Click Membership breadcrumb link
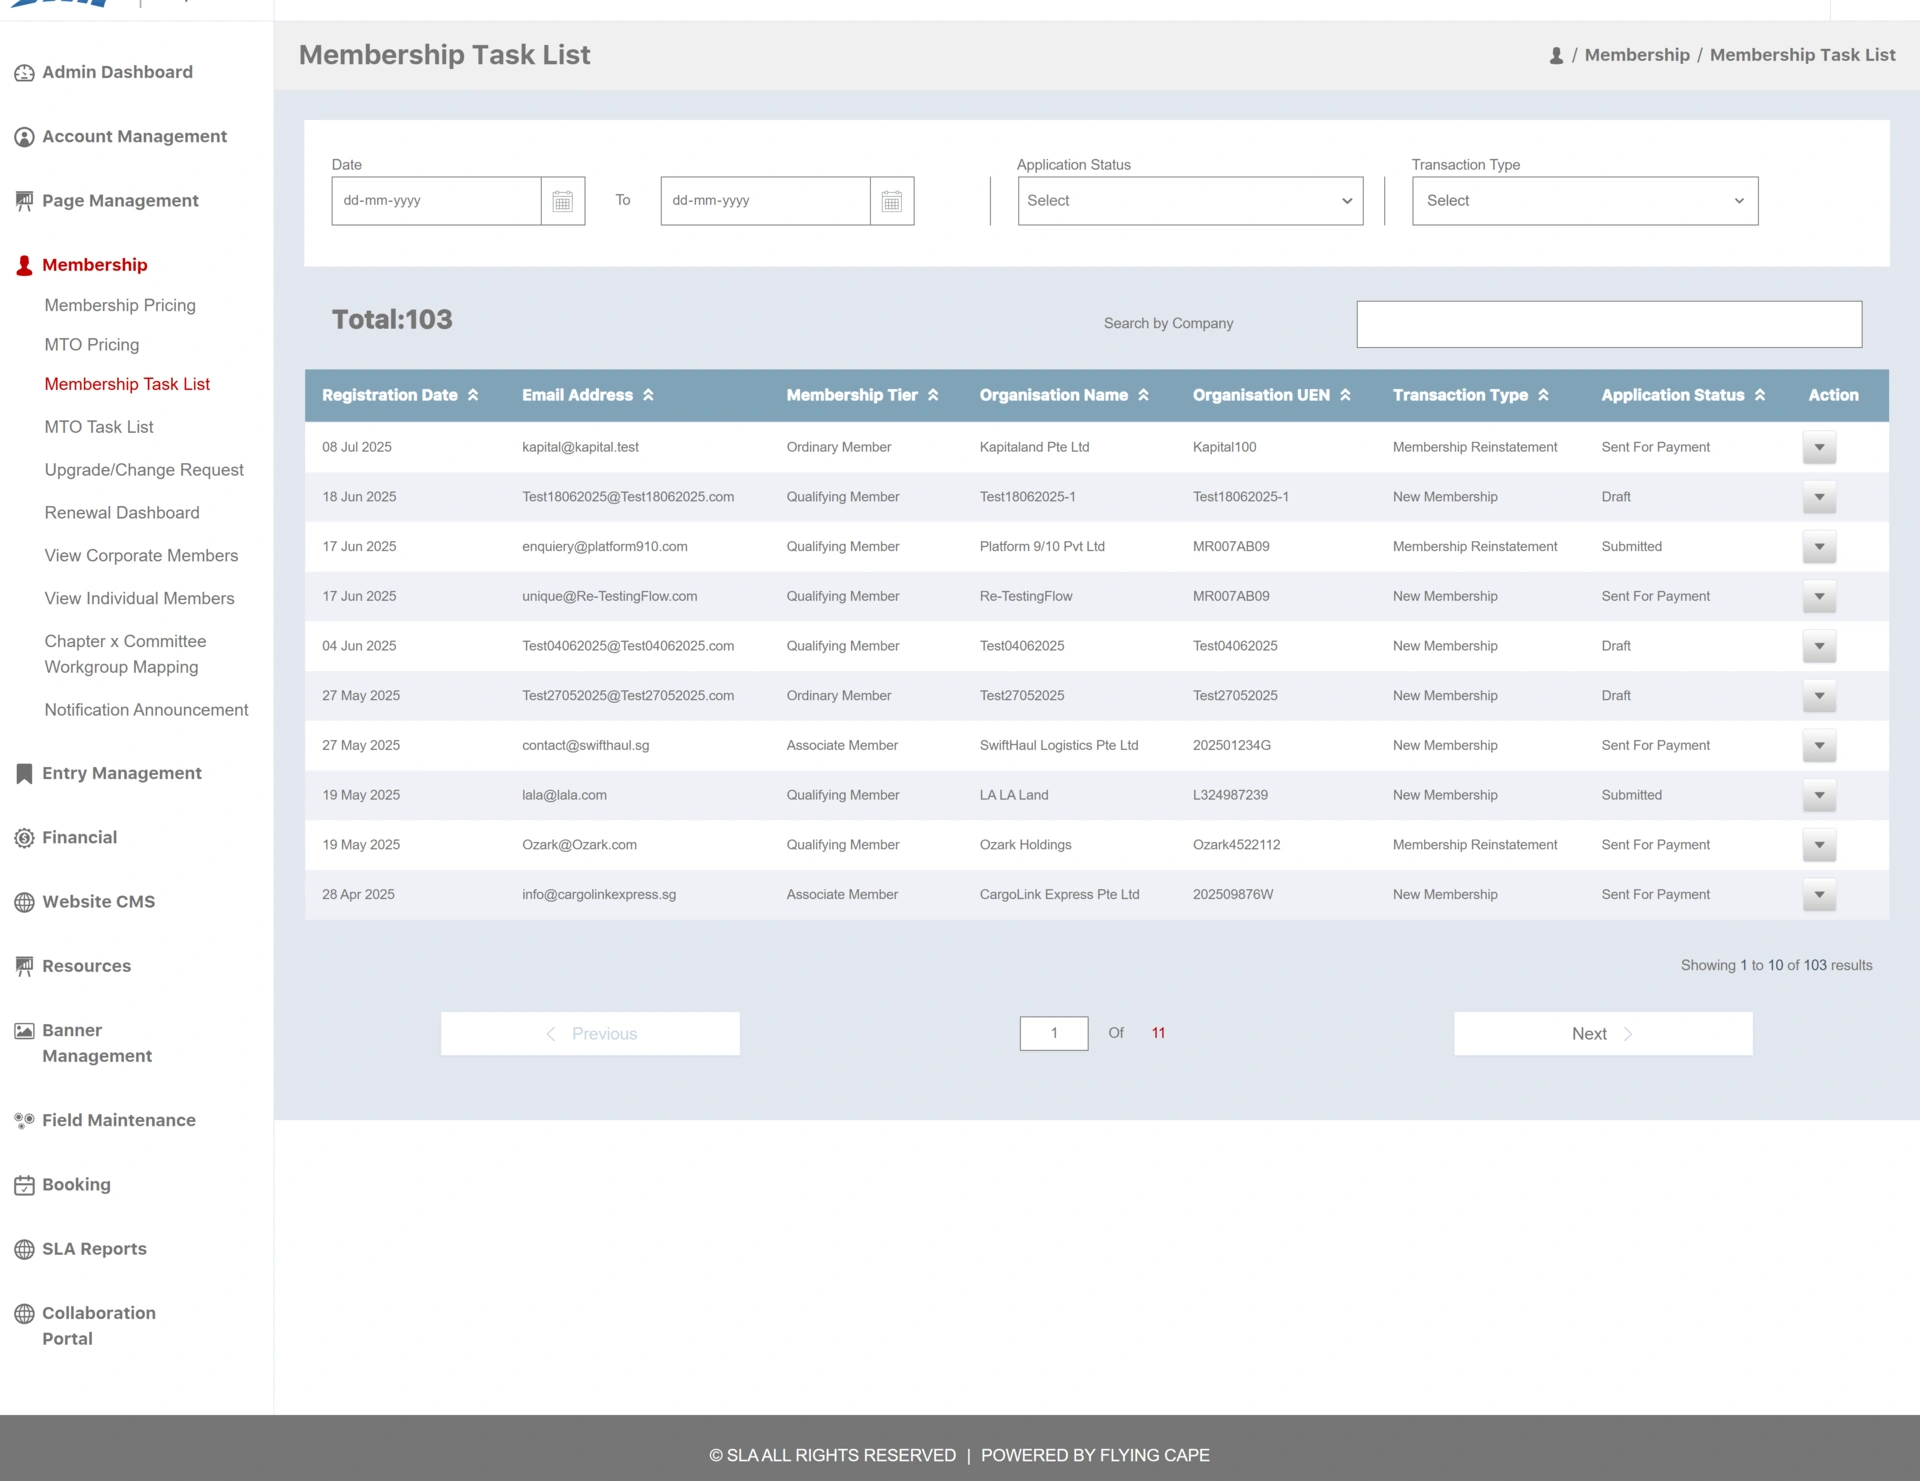 point(1637,55)
